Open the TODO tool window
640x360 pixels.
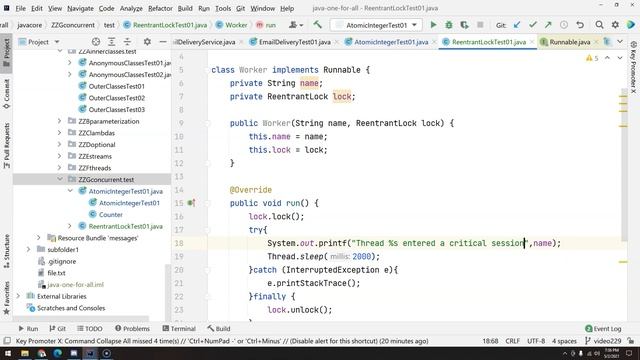(x=90, y=329)
